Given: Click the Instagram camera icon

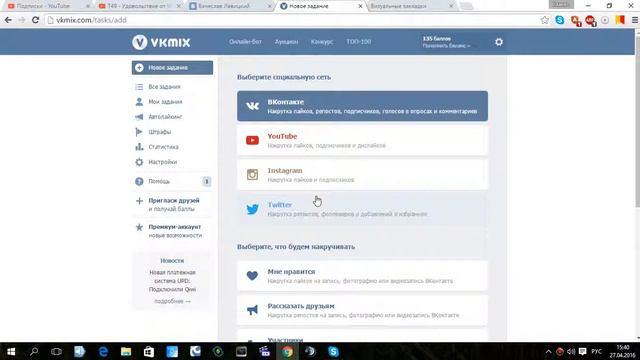Looking at the screenshot, I should (252, 175).
